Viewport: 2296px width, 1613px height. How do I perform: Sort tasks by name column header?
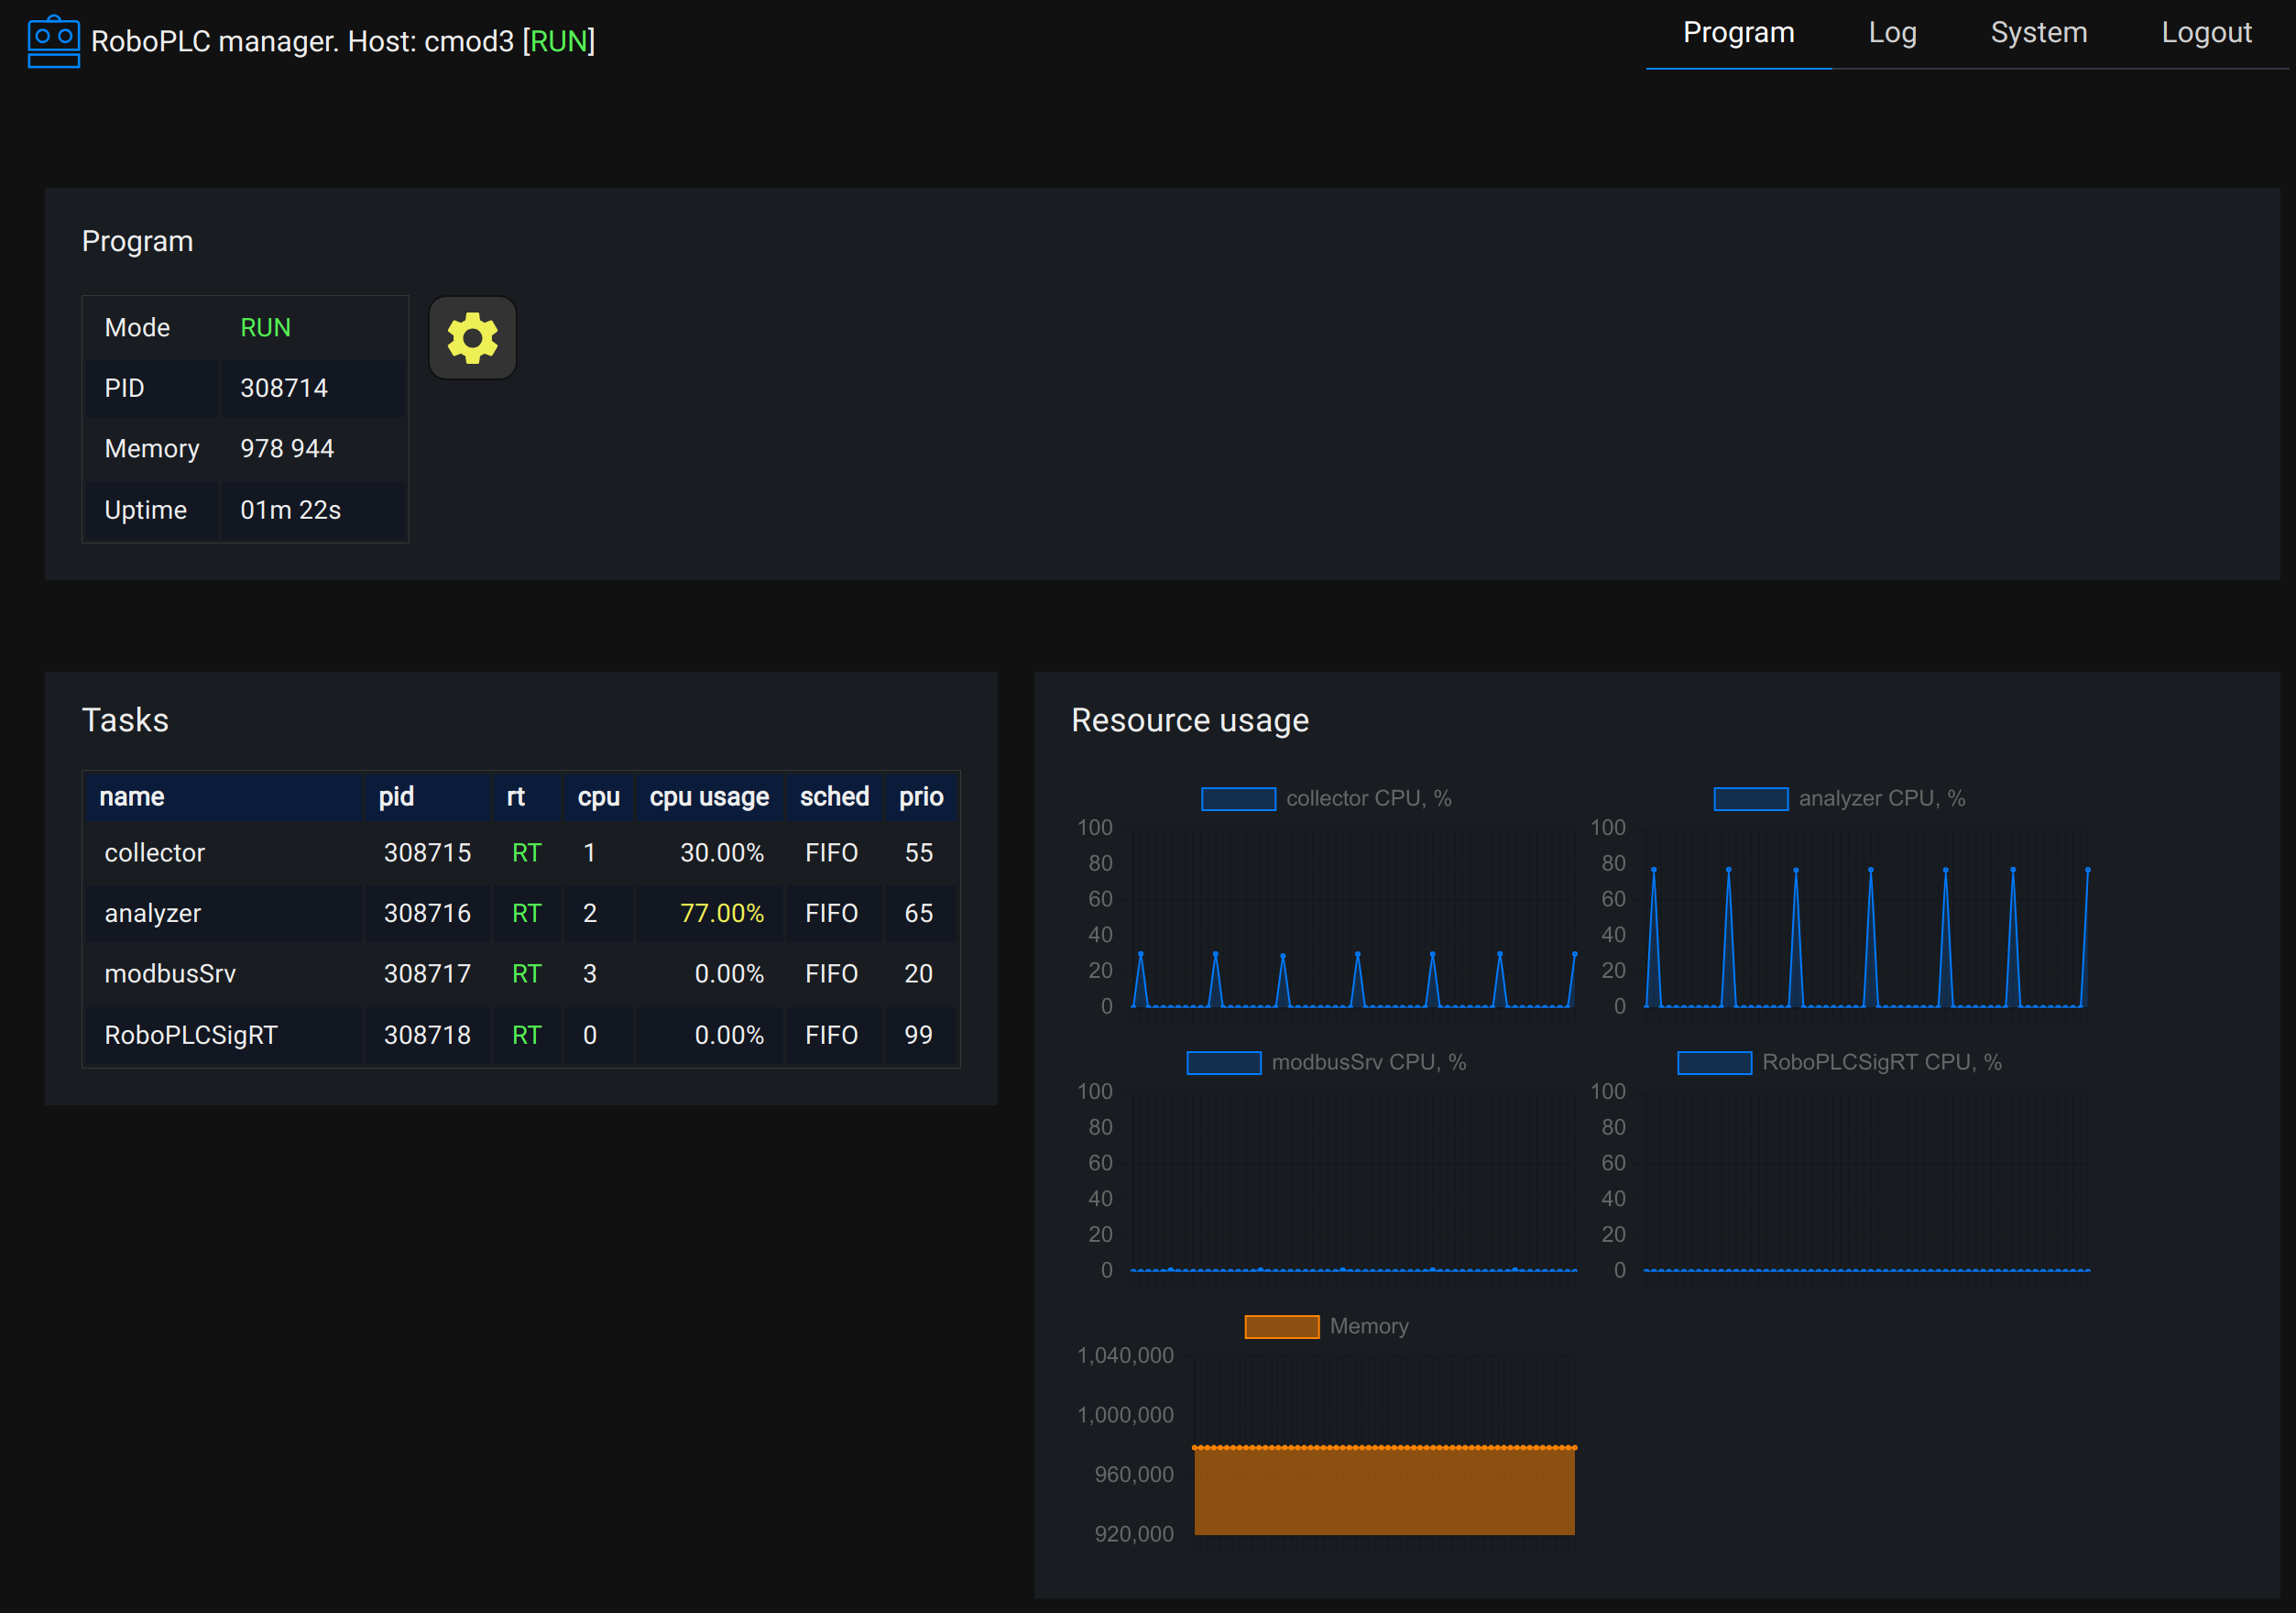click(132, 797)
